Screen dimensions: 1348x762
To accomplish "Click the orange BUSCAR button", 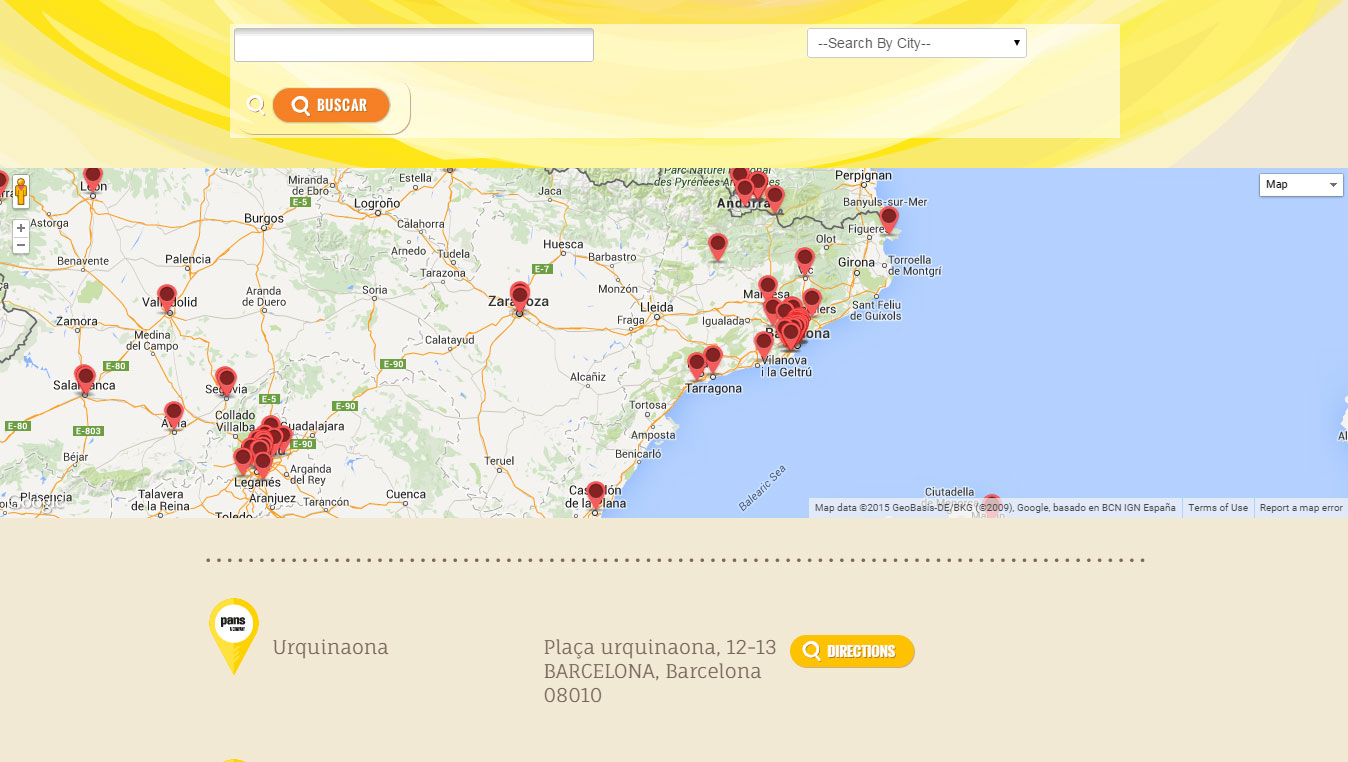I will point(331,105).
